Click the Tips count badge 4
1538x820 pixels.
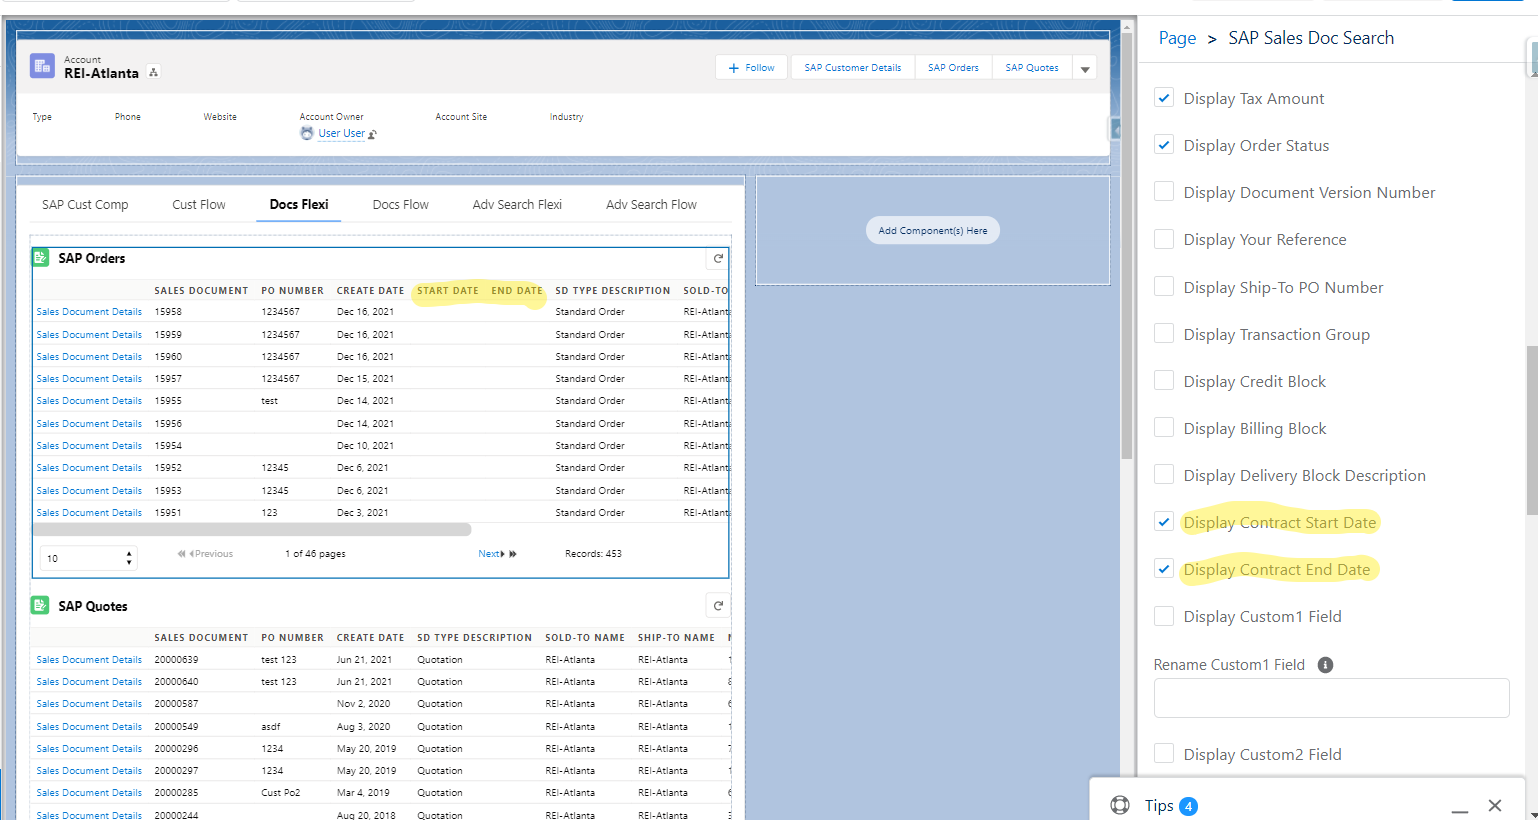pyautogui.click(x=1188, y=806)
